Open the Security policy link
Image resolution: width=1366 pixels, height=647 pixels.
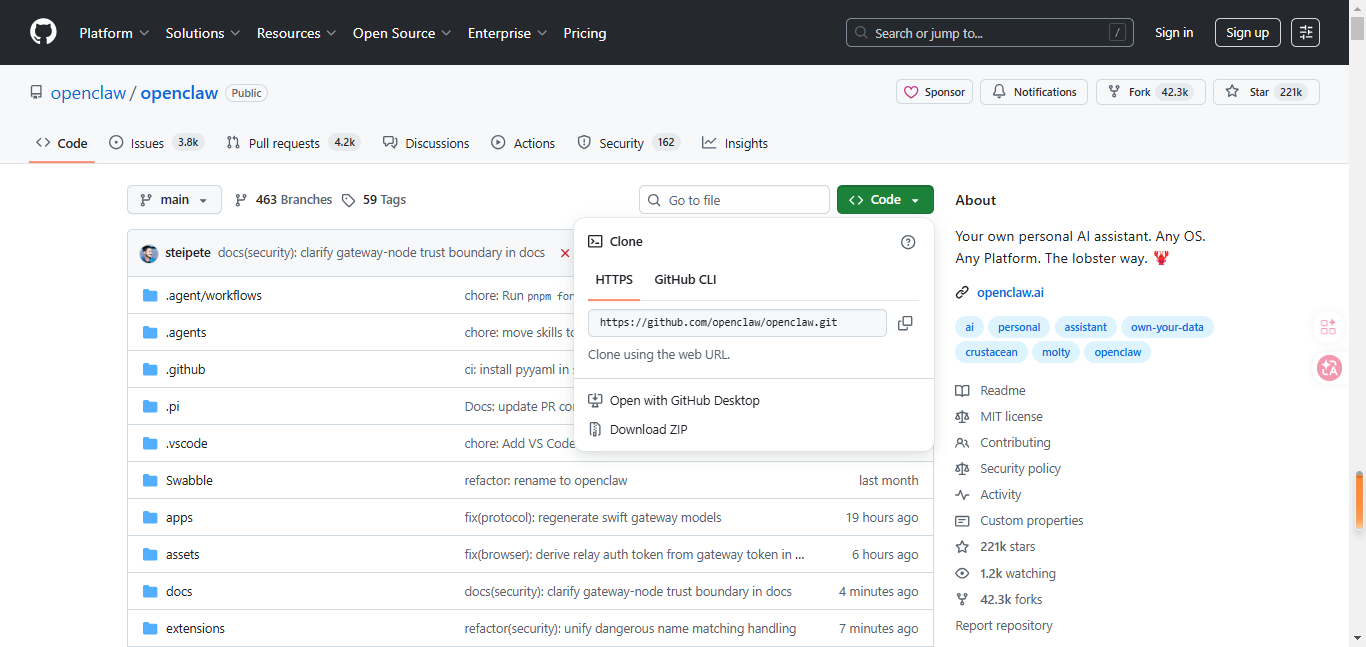[1008, 468]
